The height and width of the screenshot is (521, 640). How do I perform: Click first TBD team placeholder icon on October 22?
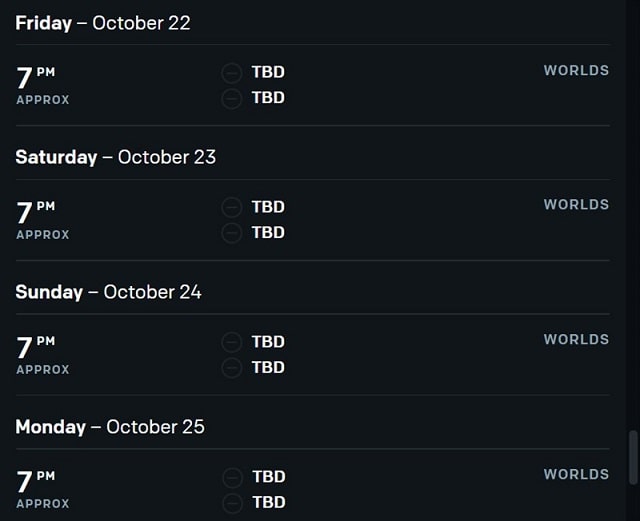point(231,73)
